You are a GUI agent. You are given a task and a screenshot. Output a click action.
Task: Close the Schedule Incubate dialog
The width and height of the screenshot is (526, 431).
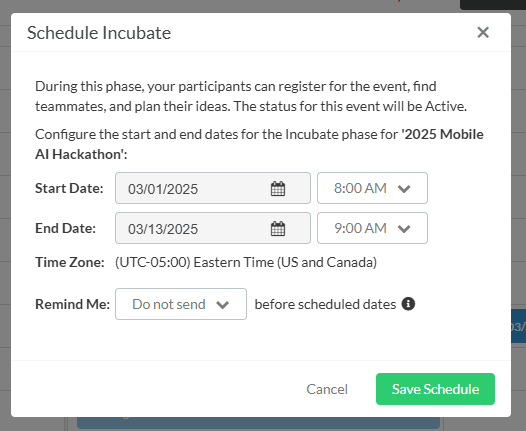tap(483, 33)
